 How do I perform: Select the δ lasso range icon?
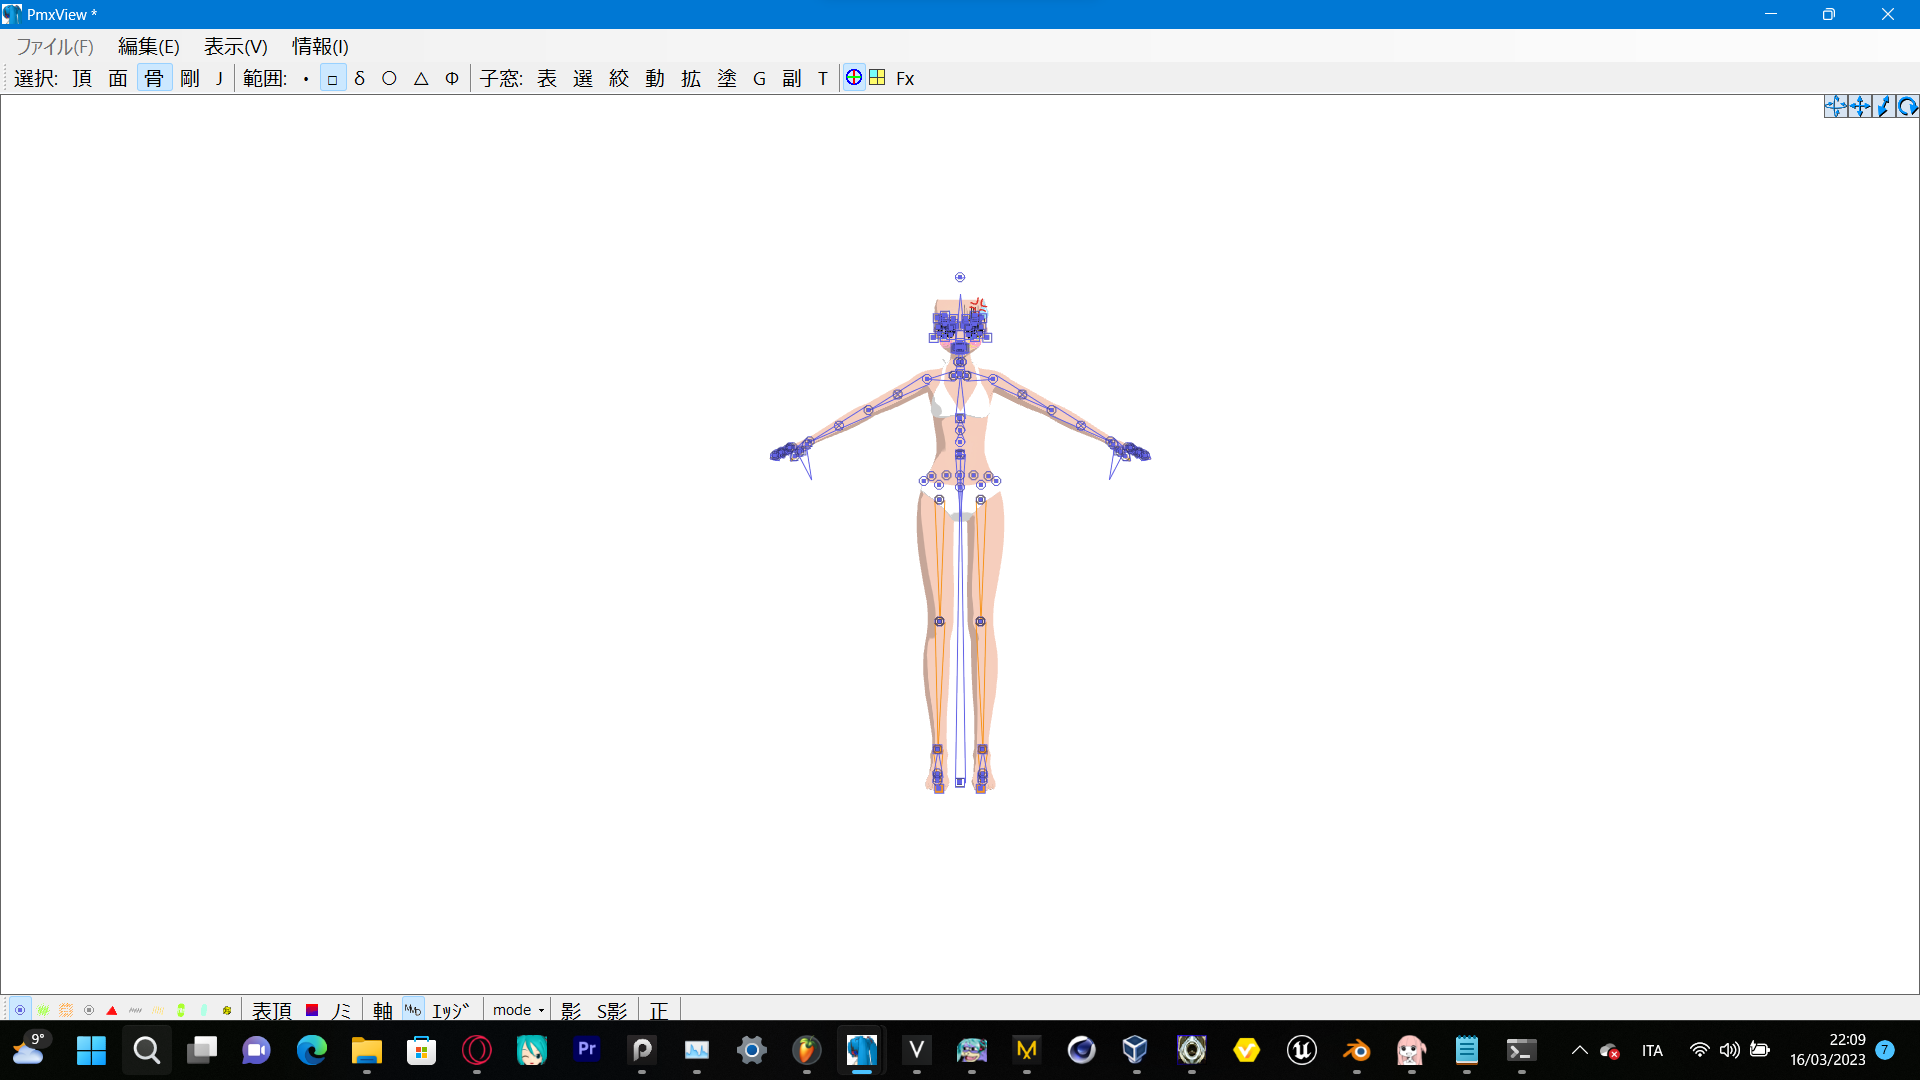(360, 78)
